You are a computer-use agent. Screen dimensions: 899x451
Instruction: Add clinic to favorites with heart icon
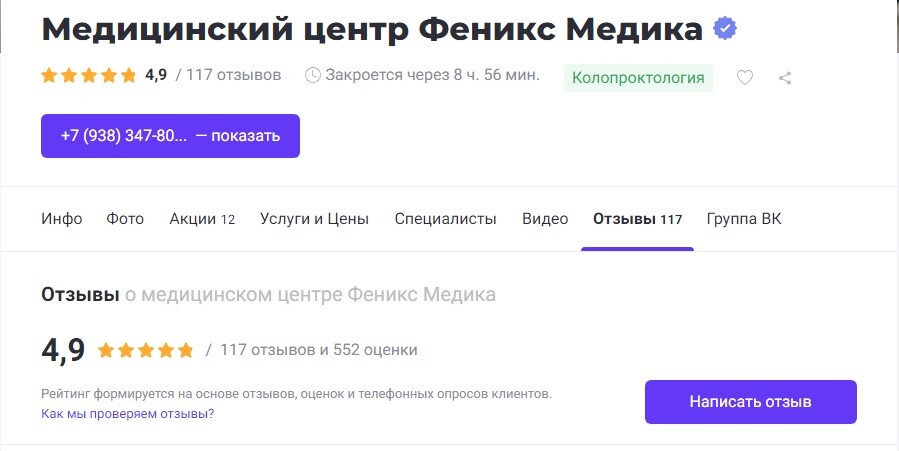click(745, 77)
